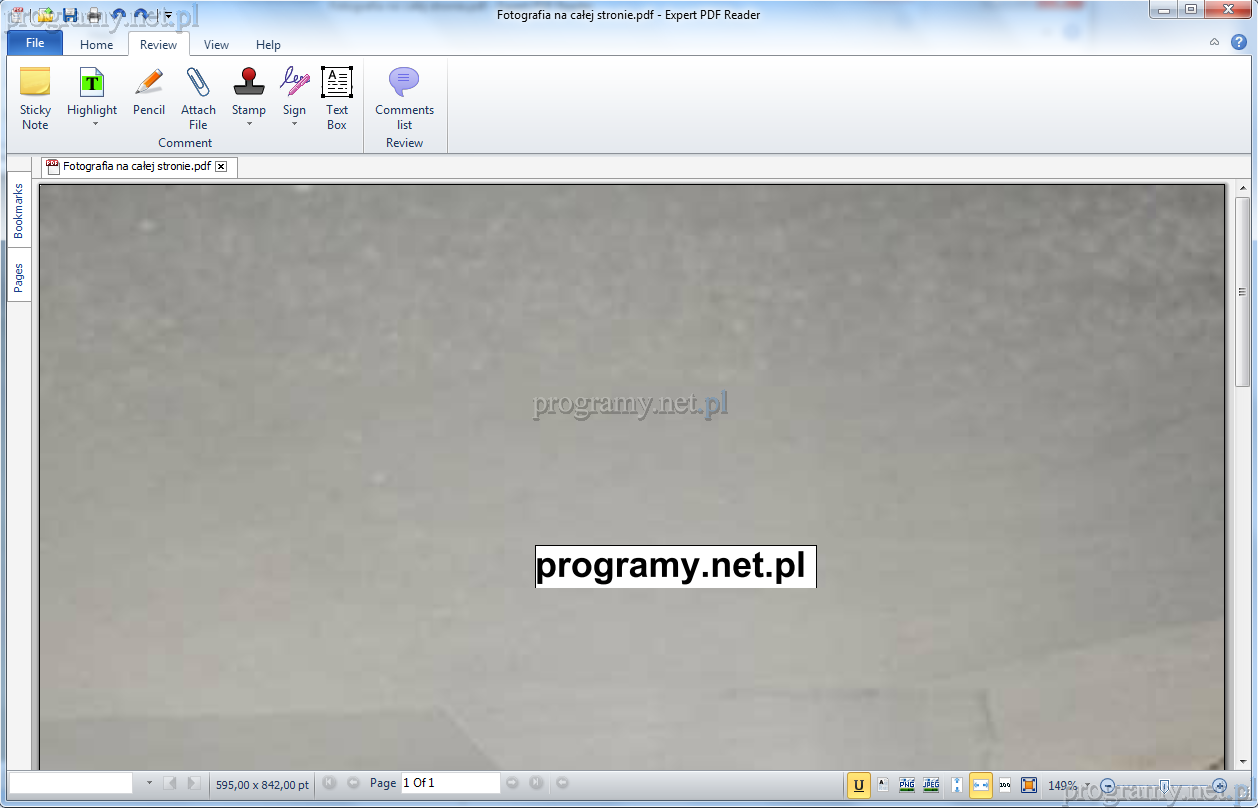Select the Sticky Note tool
The height and width of the screenshot is (808, 1258).
coord(35,99)
